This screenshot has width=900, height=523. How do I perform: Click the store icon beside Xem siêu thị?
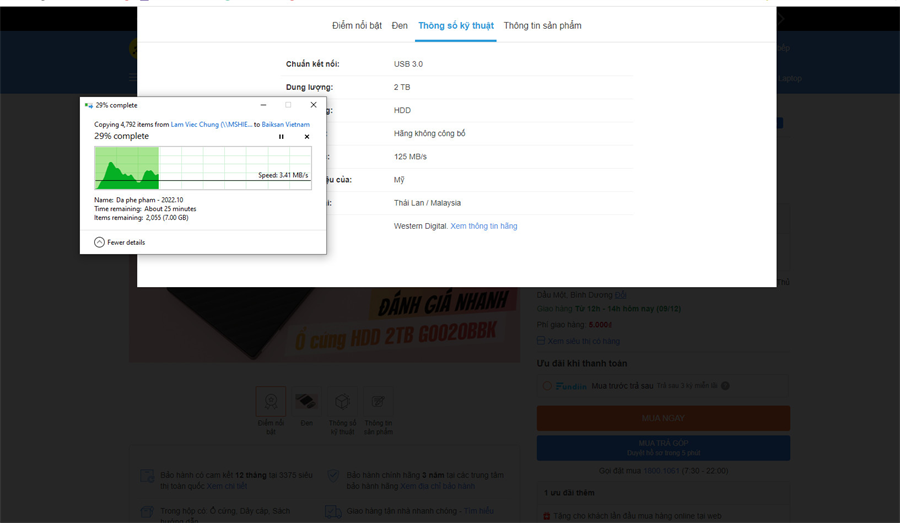(541, 341)
